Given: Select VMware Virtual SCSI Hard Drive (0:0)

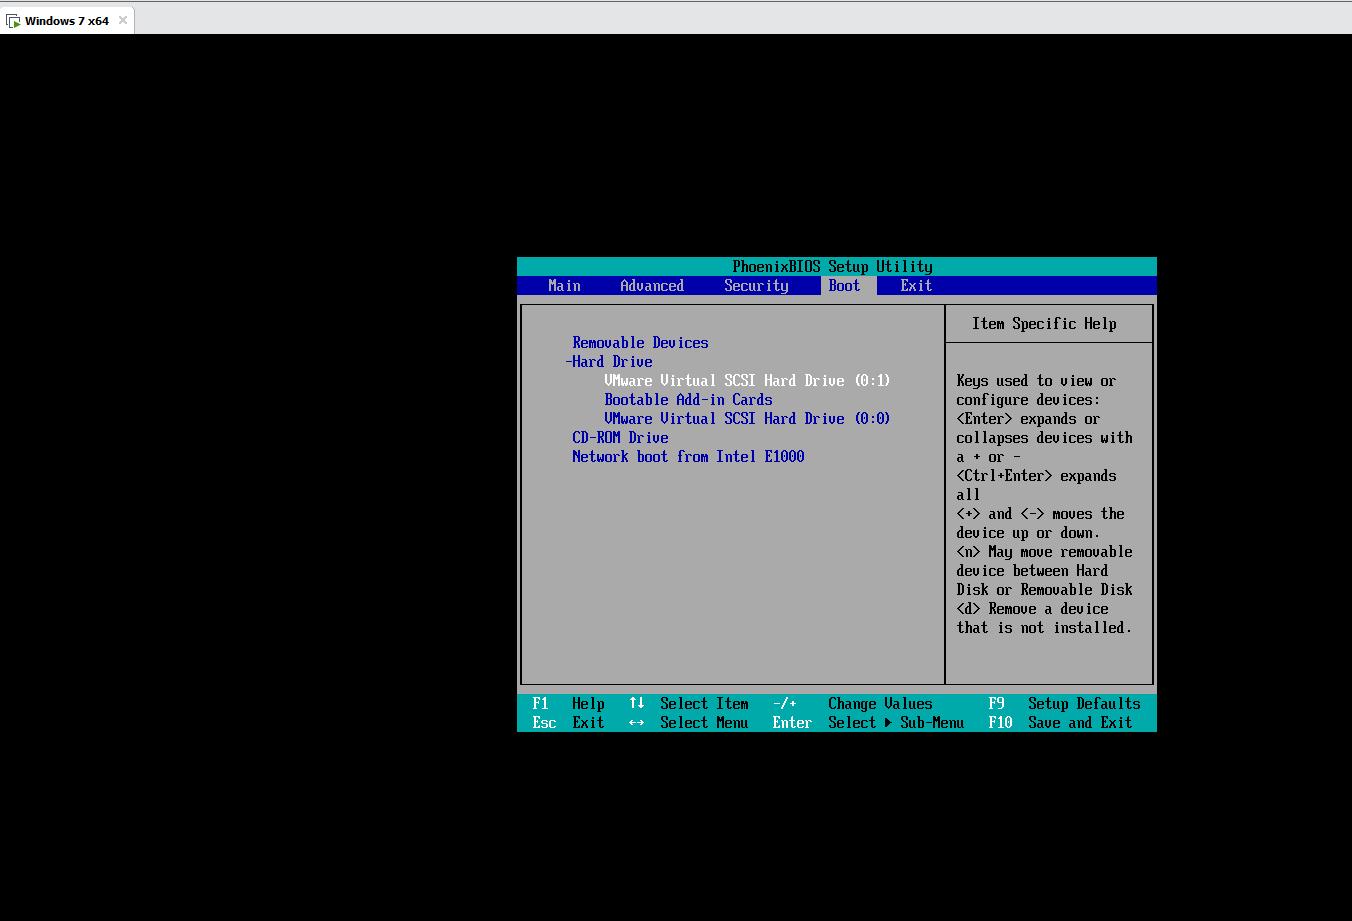Looking at the screenshot, I should 746,419.
